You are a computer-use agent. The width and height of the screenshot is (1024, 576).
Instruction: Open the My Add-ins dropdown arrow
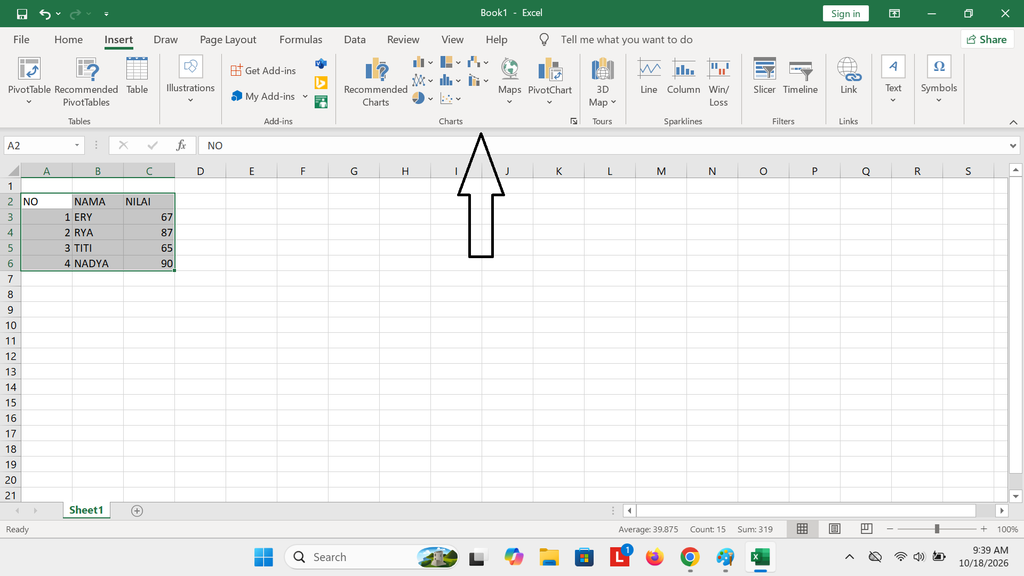pyautogui.click(x=304, y=97)
